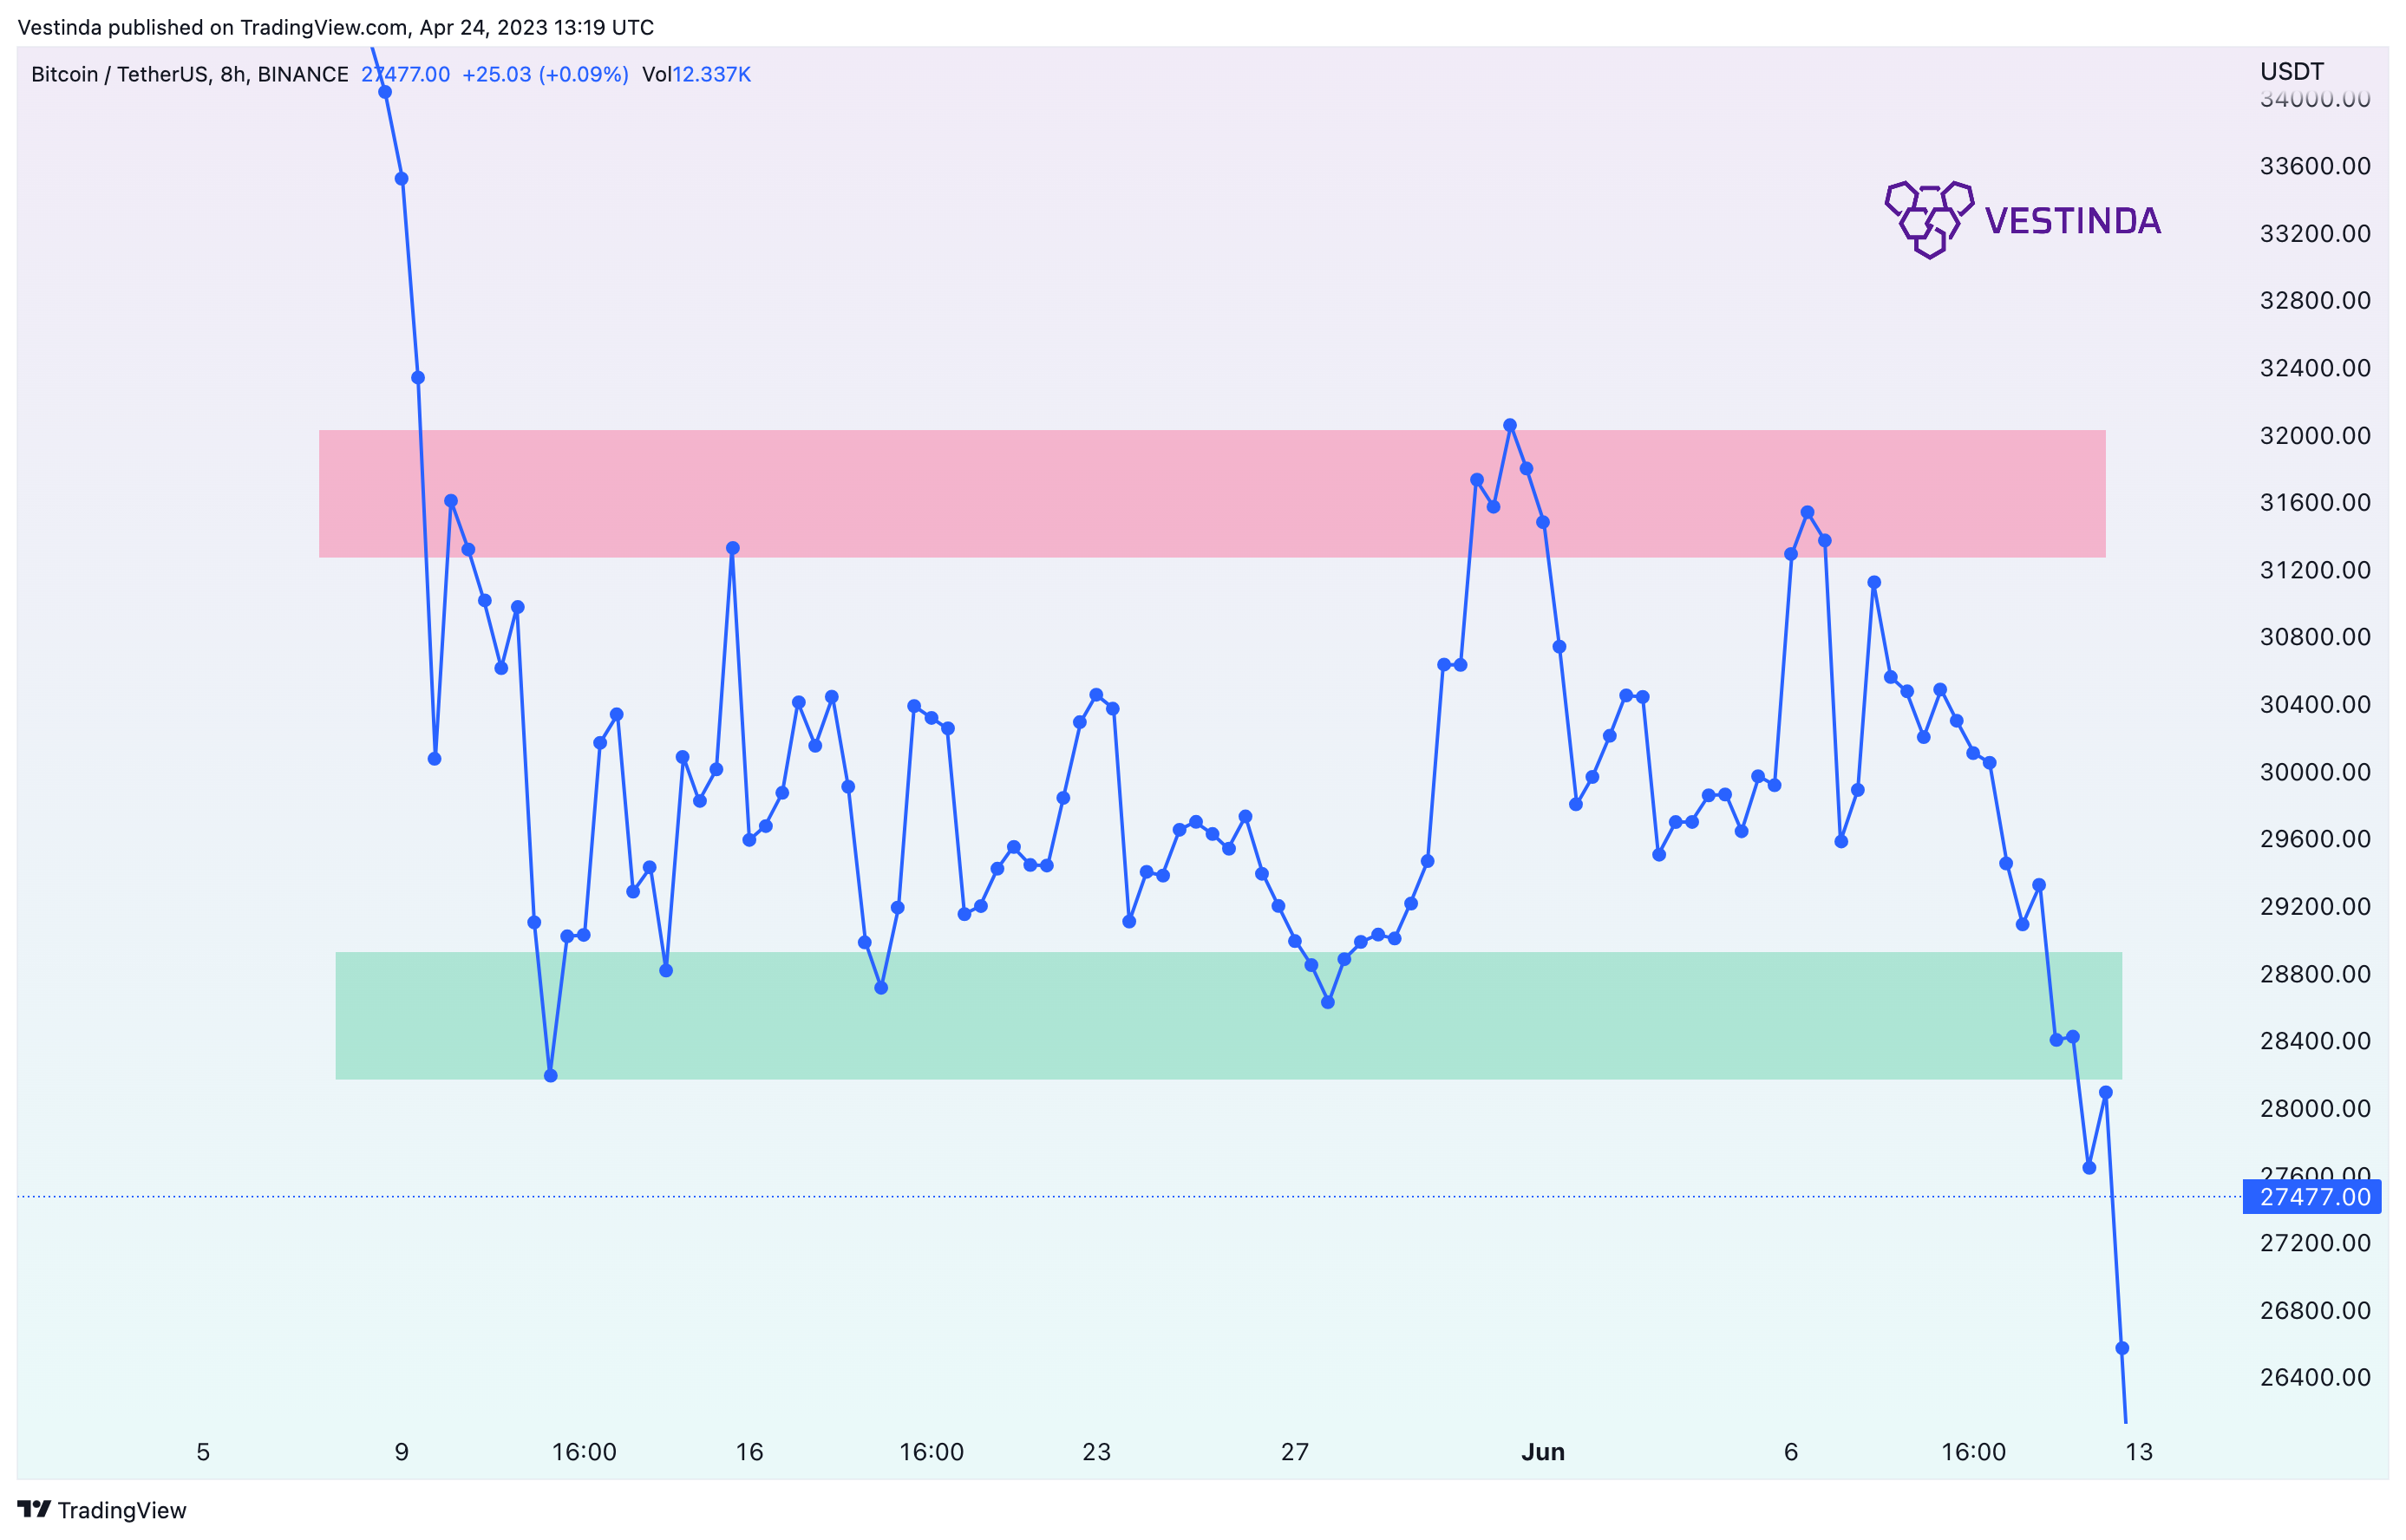Viewport: 2406px width, 1540px height.
Task: Click the 32000.00 price axis label
Action: click(x=2314, y=435)
